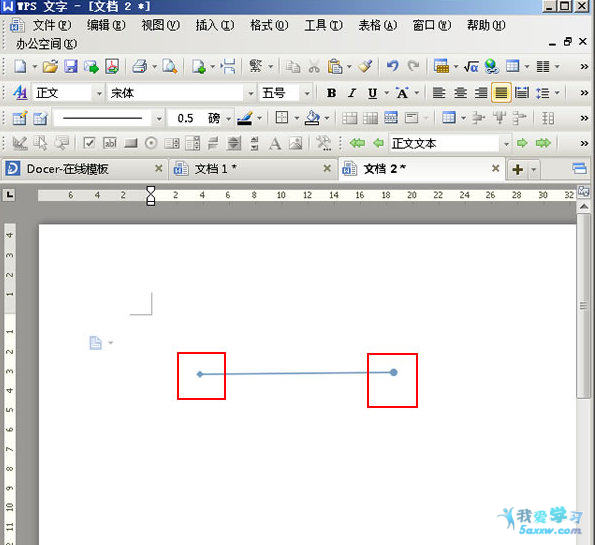This screenshot has width=595, height=545.
Task: Click the Insert Formula icon
Action: click(471, 67)
